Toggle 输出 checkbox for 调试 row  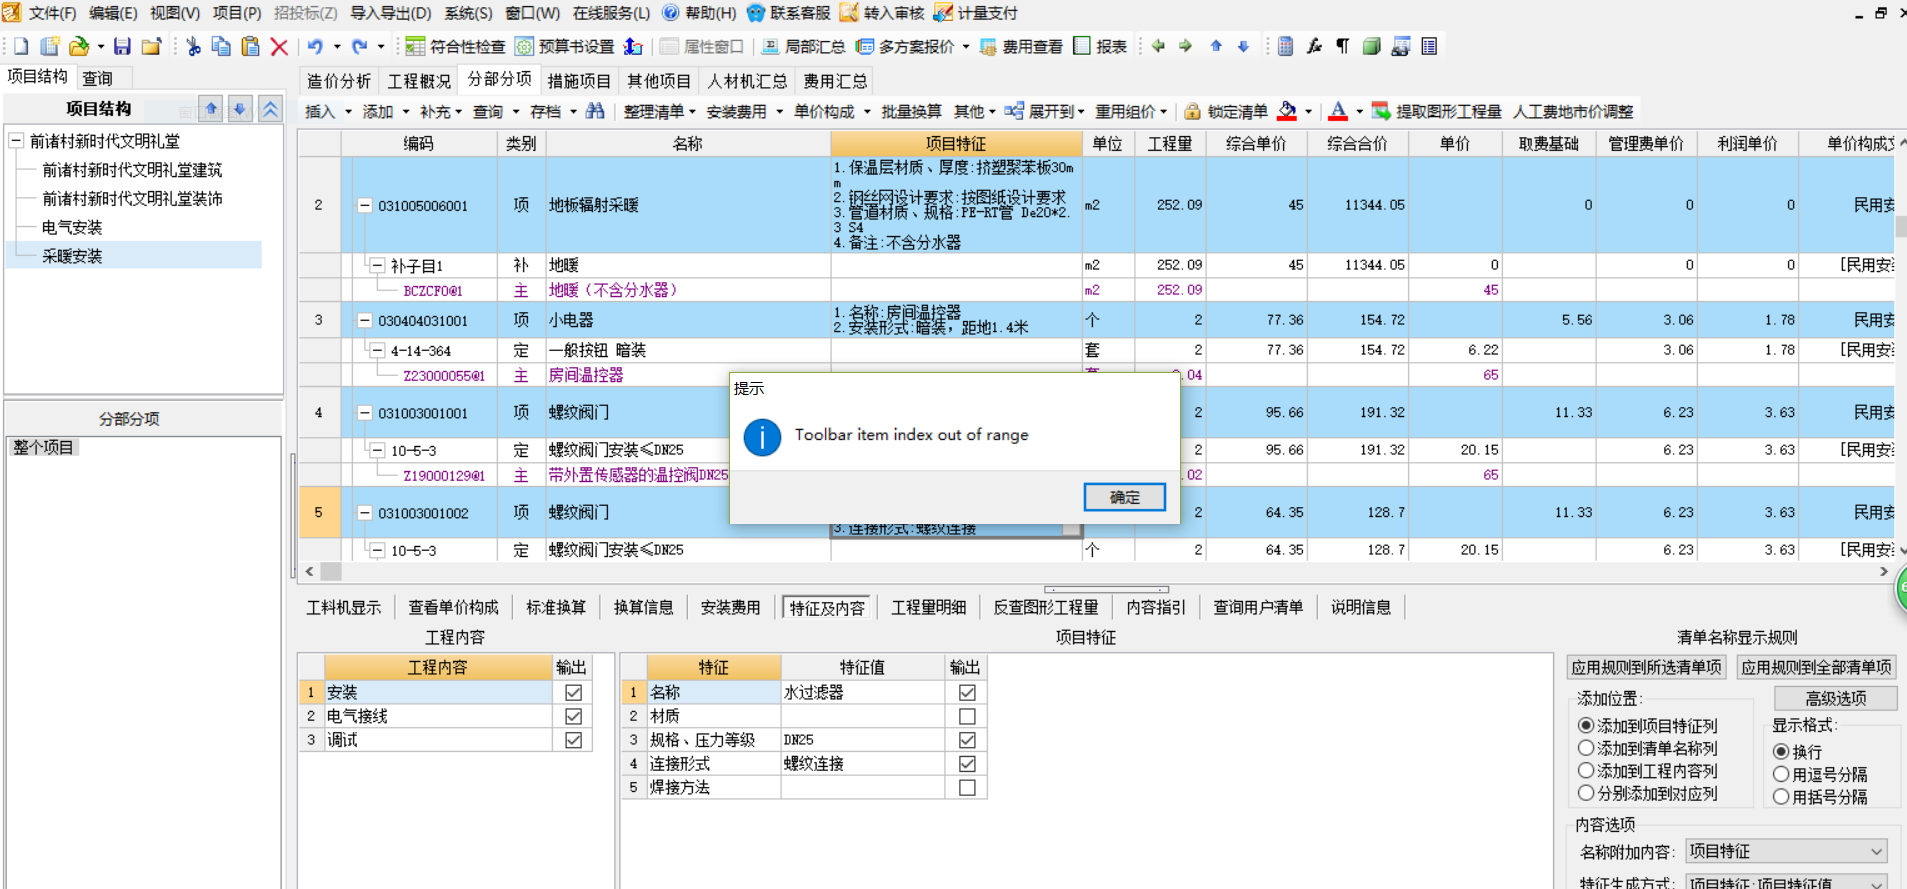coord(573,740)
